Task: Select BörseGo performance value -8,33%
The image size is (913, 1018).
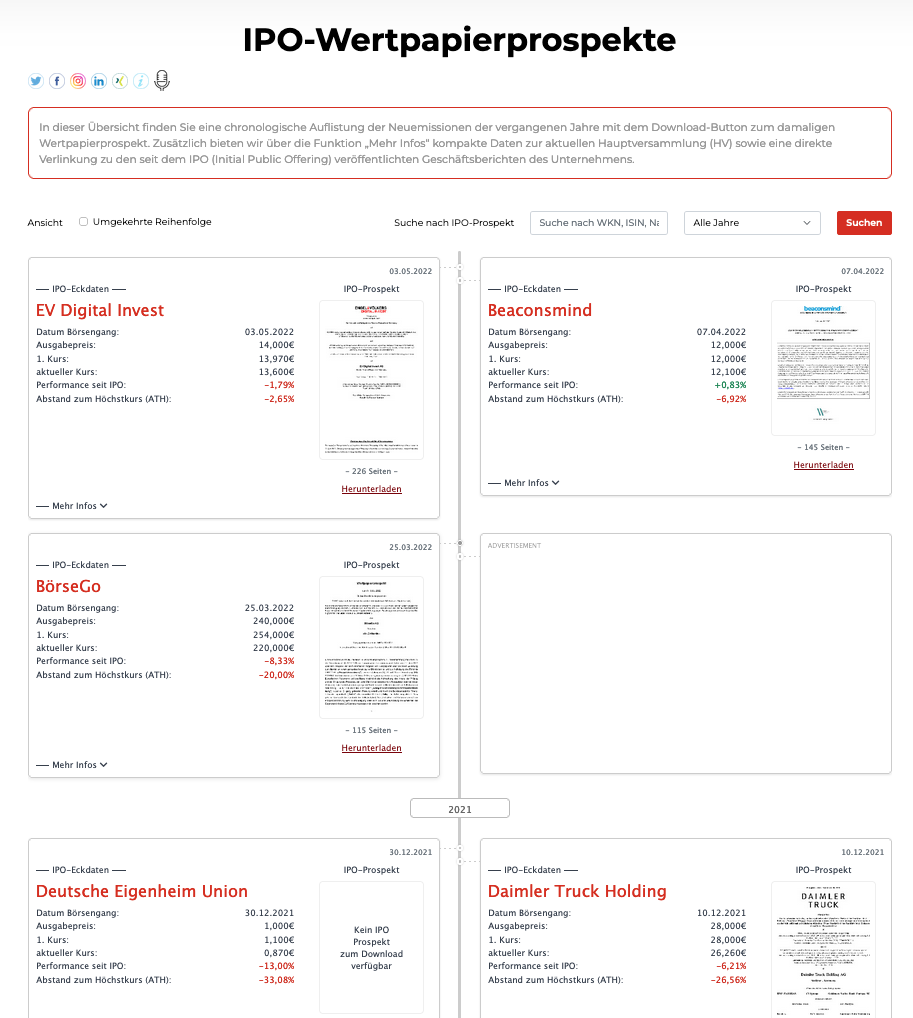Action: [x=279, y=661]
